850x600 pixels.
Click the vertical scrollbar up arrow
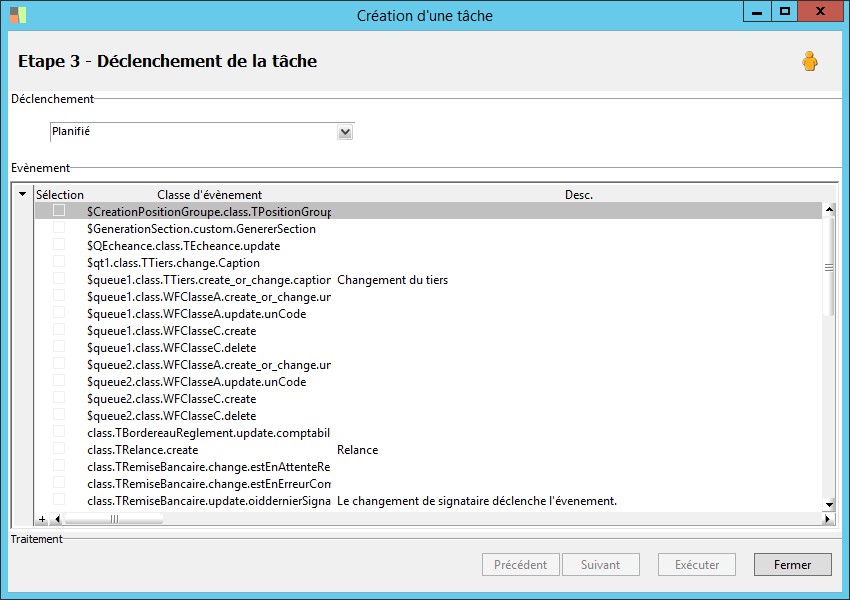pos(829,209)
